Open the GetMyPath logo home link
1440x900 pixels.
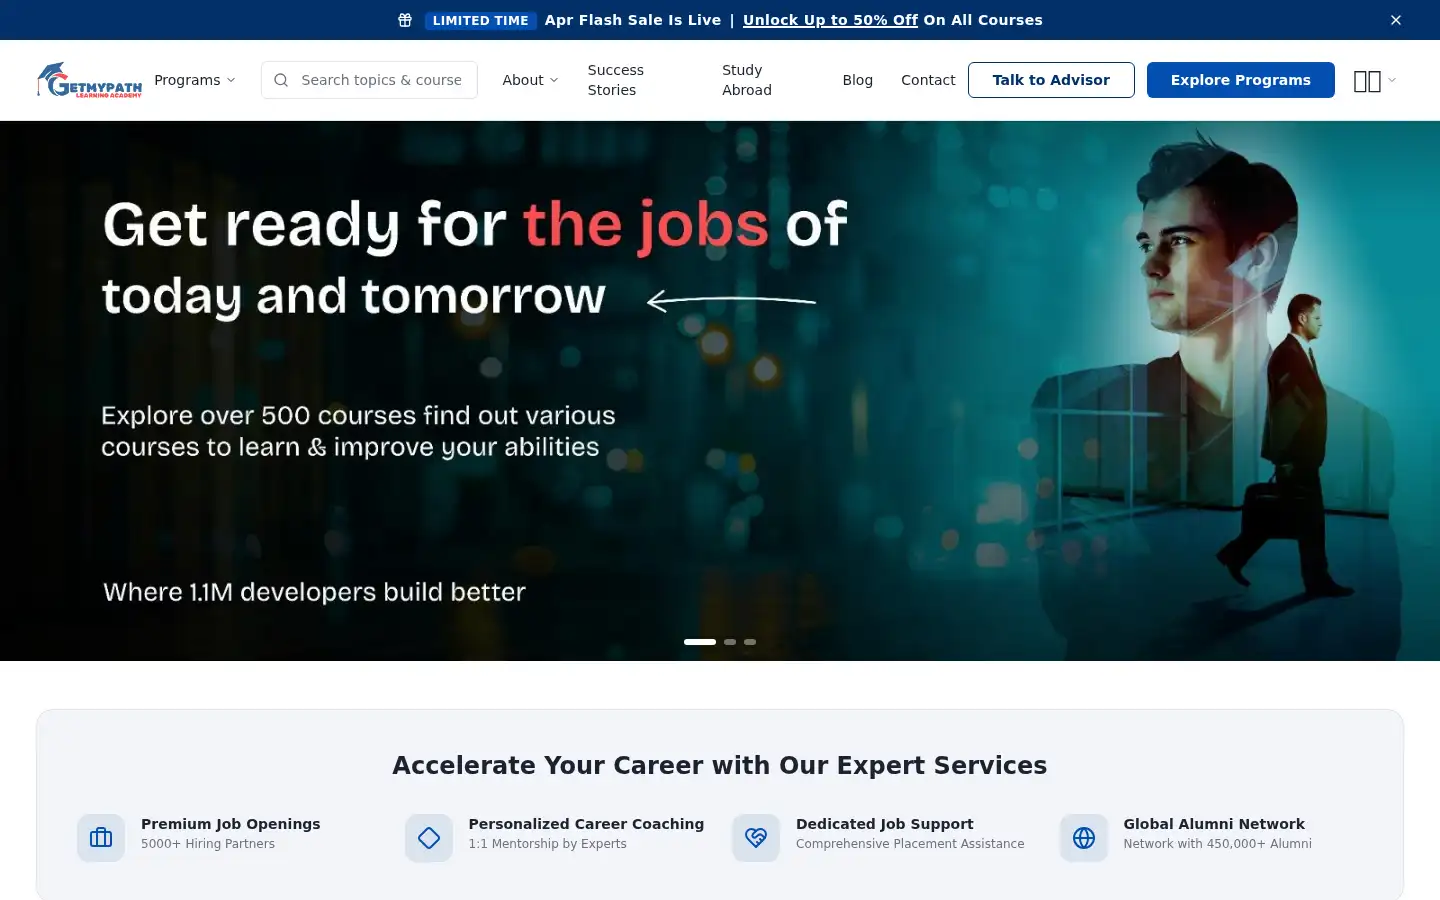tap(89, 80)
